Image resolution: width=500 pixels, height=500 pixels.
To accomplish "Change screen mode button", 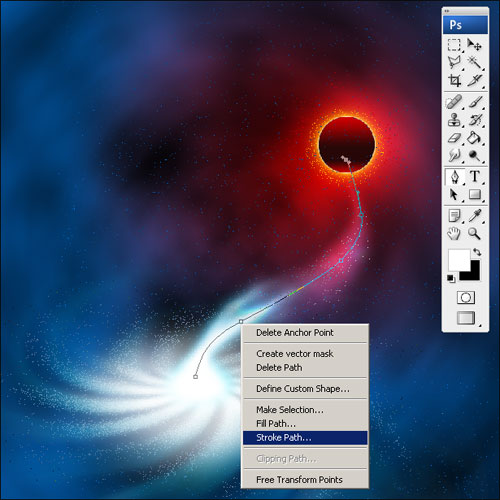I will (466, 318).
